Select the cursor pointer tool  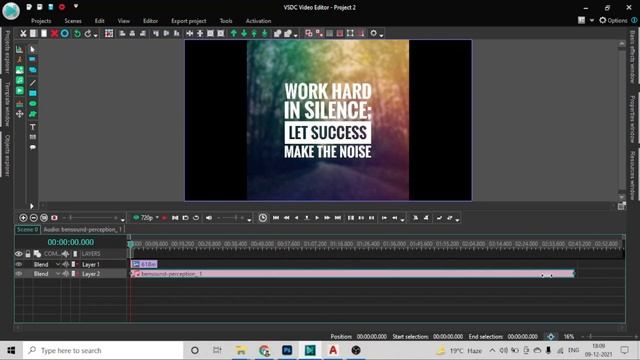(x=33, y=49)
